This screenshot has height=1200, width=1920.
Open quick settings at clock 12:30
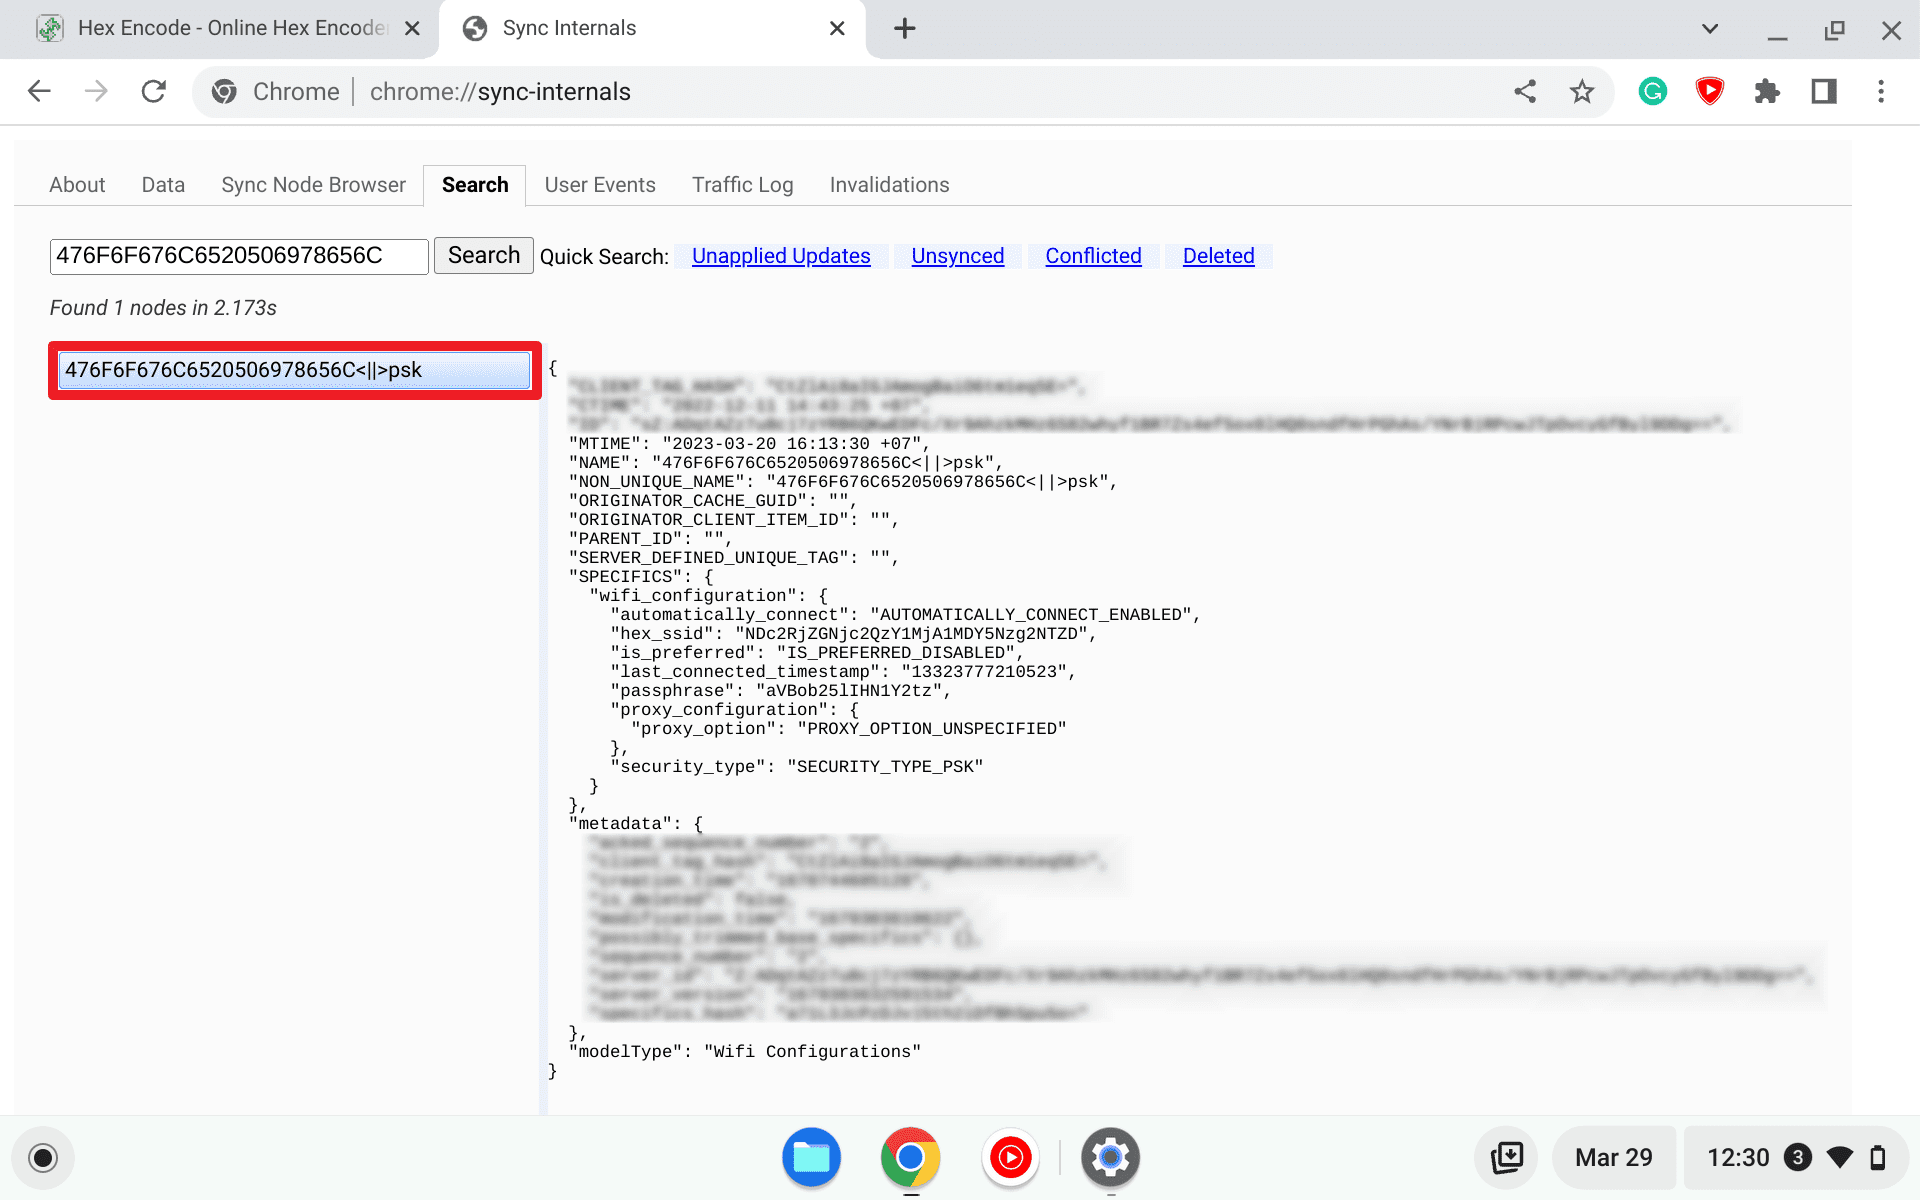[x=1738, y=1158]
